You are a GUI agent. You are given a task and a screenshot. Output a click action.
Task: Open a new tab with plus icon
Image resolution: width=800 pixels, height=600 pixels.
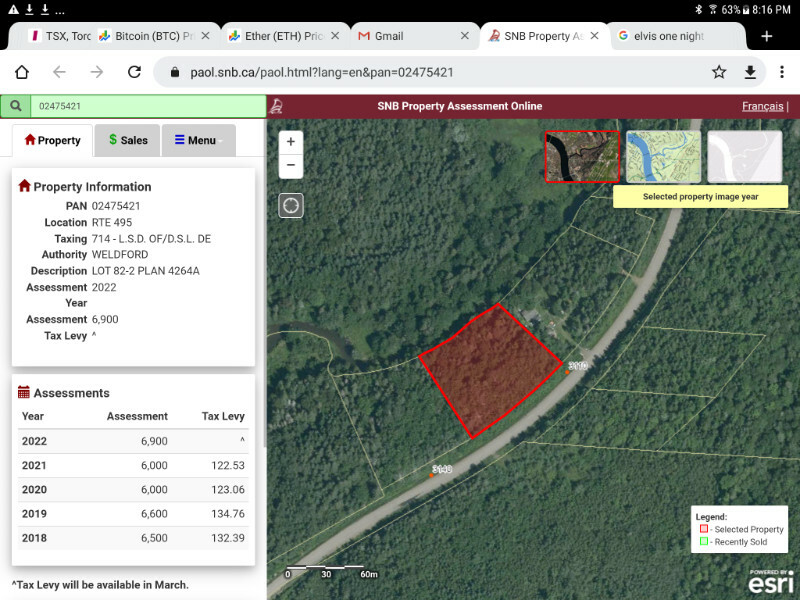point(766,36)
